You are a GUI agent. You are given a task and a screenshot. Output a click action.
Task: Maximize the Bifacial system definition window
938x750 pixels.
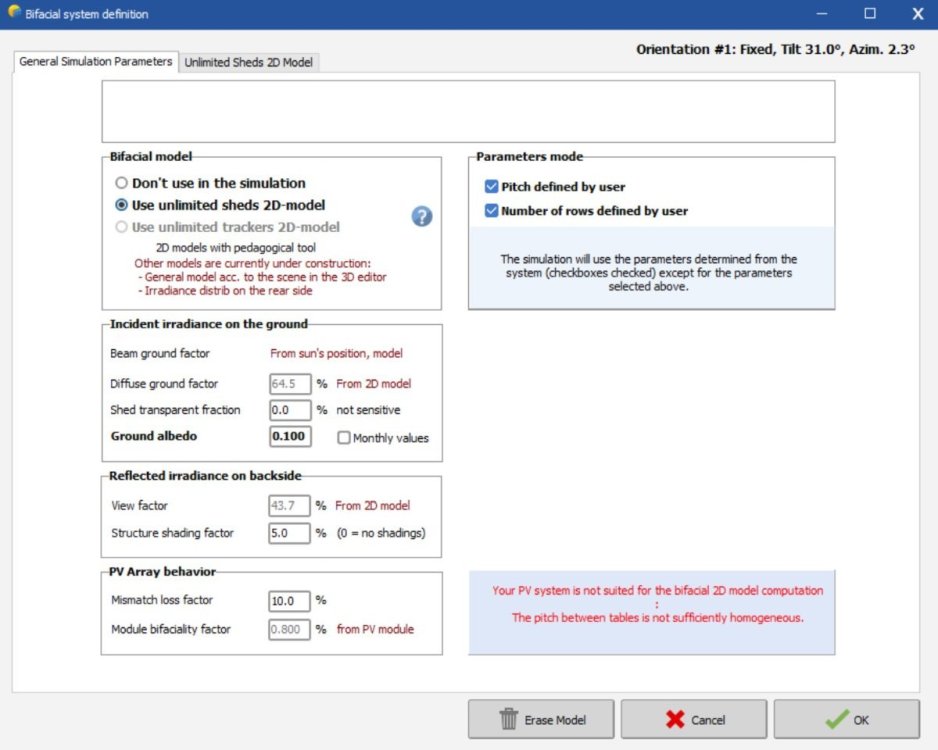click(870, 14)
